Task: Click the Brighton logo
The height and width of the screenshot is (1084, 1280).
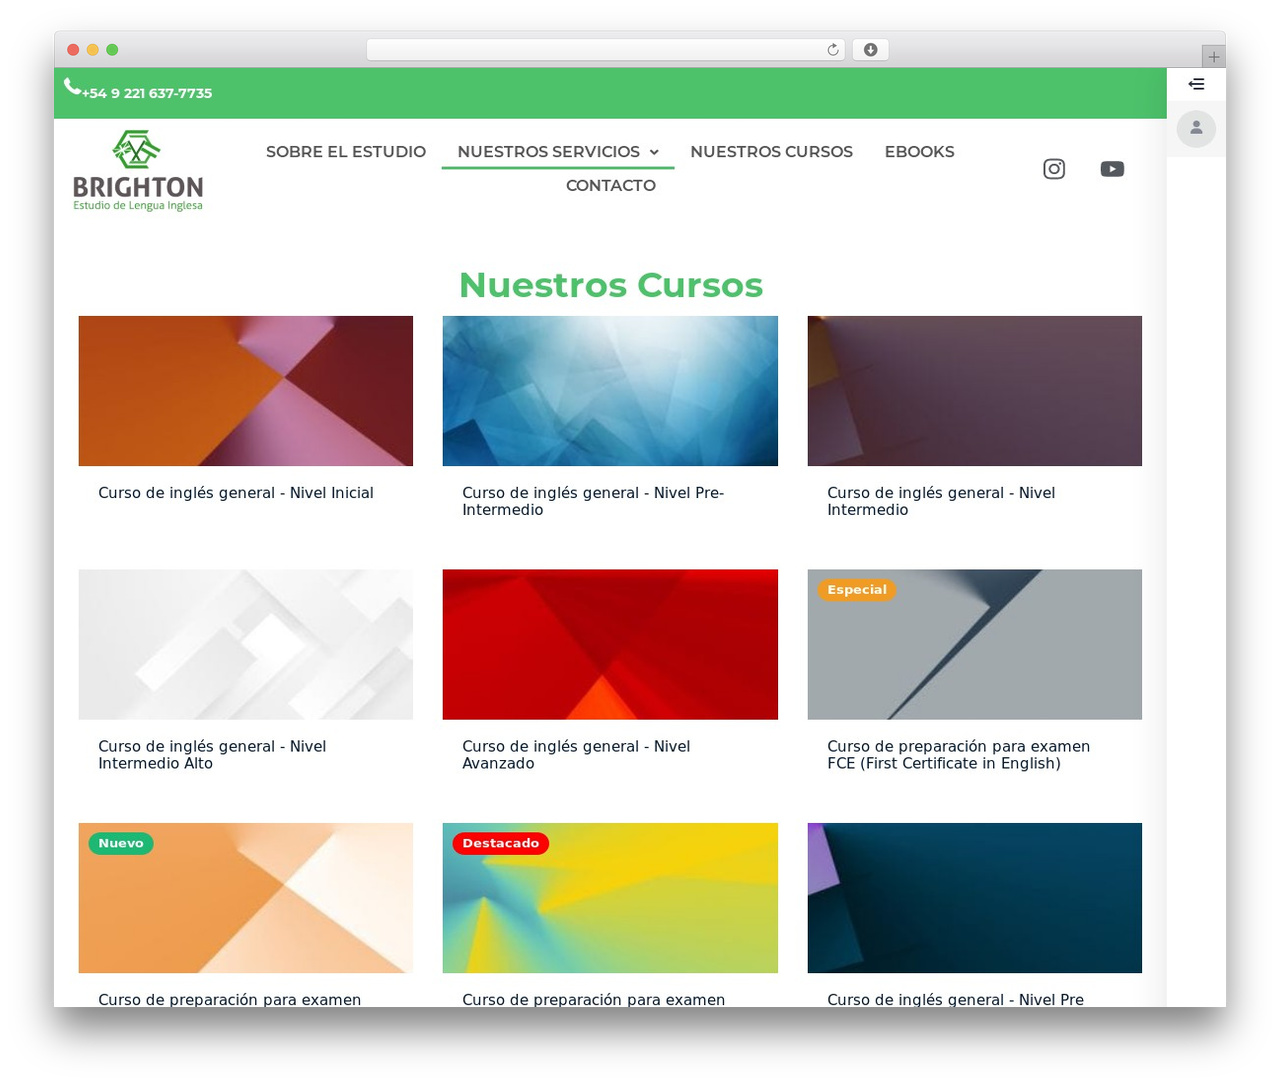Action: [x=138, y=170]
